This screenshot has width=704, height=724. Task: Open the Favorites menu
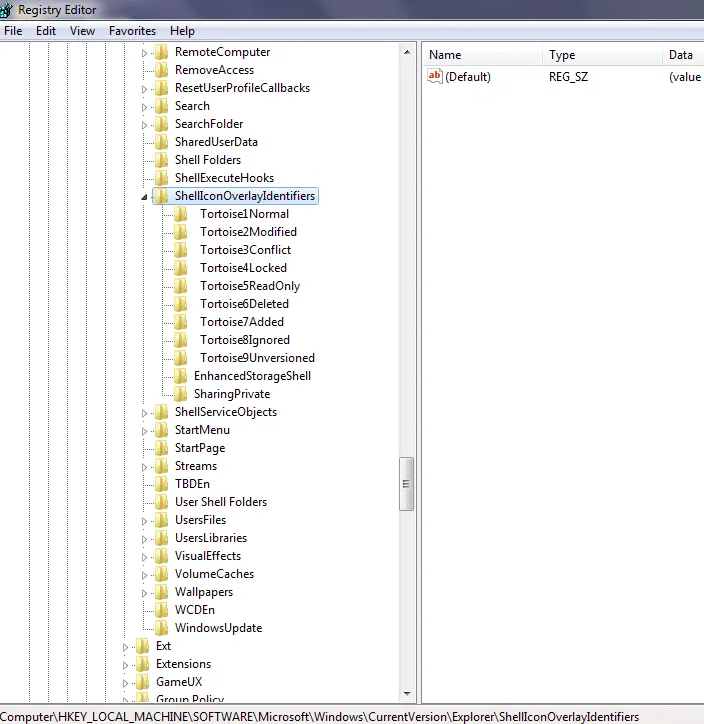pyautogui.click(x=132, y=31)
